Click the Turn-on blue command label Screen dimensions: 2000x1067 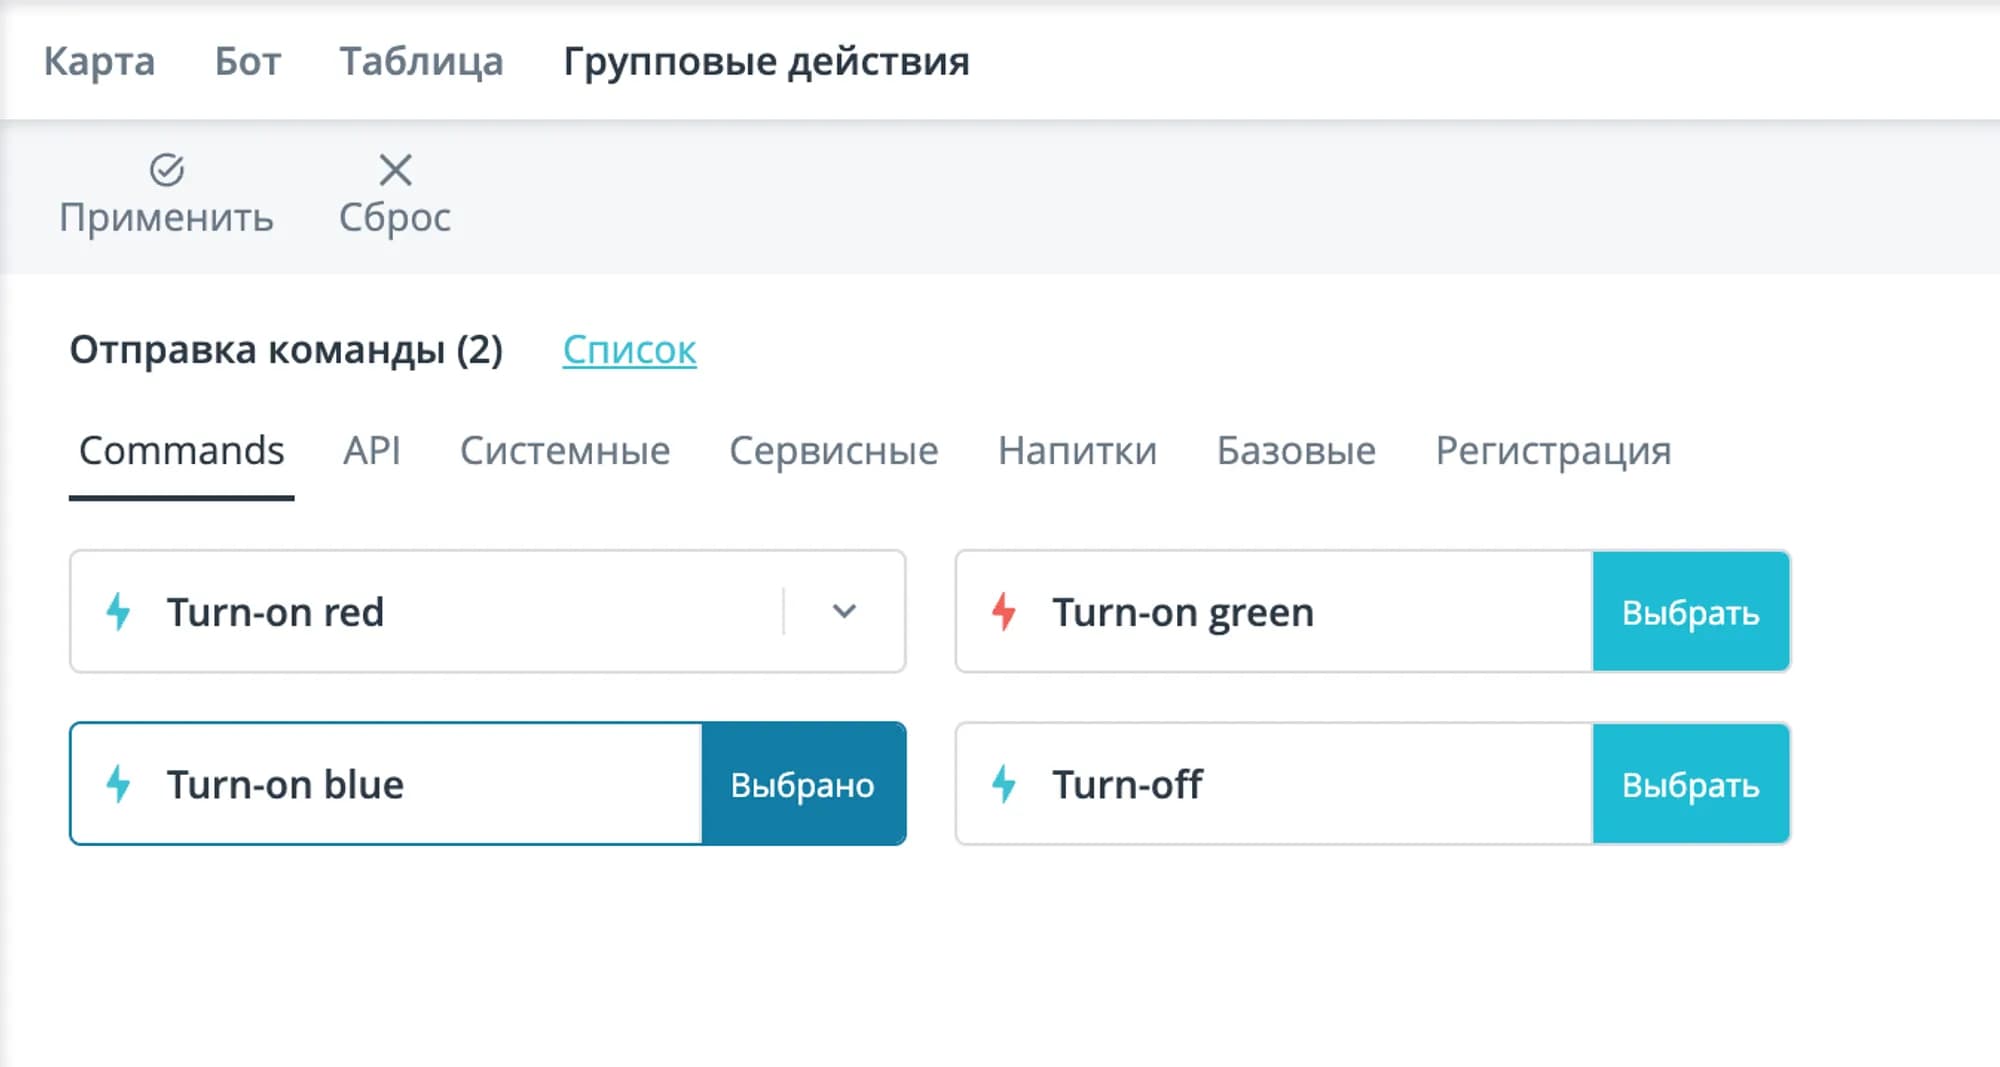click(x=285, y=784)
